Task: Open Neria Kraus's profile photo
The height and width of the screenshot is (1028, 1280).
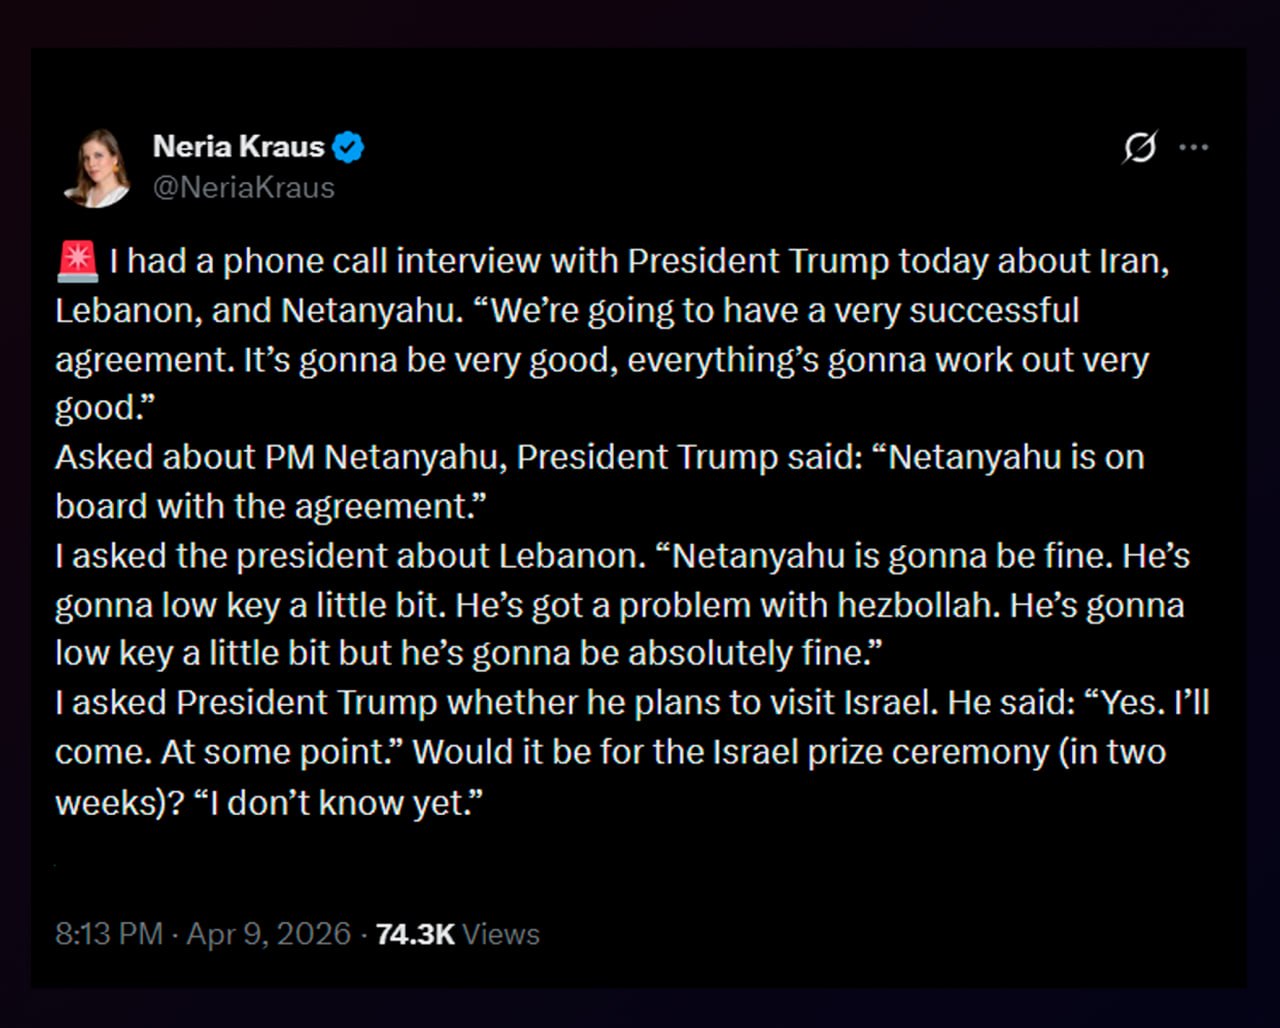Action: (98, 168)
